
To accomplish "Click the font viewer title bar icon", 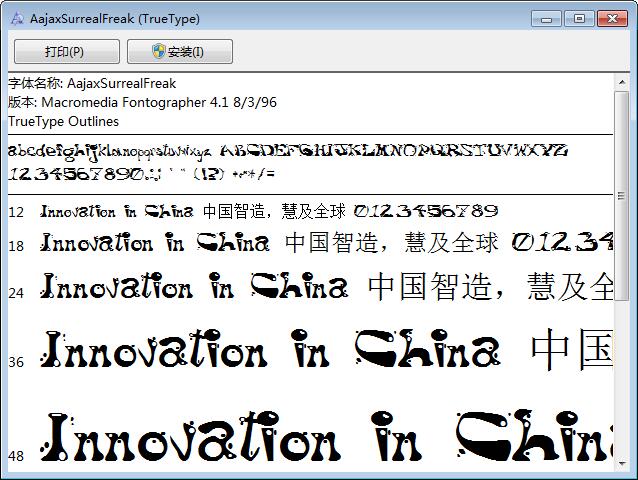I will (17, 19).
